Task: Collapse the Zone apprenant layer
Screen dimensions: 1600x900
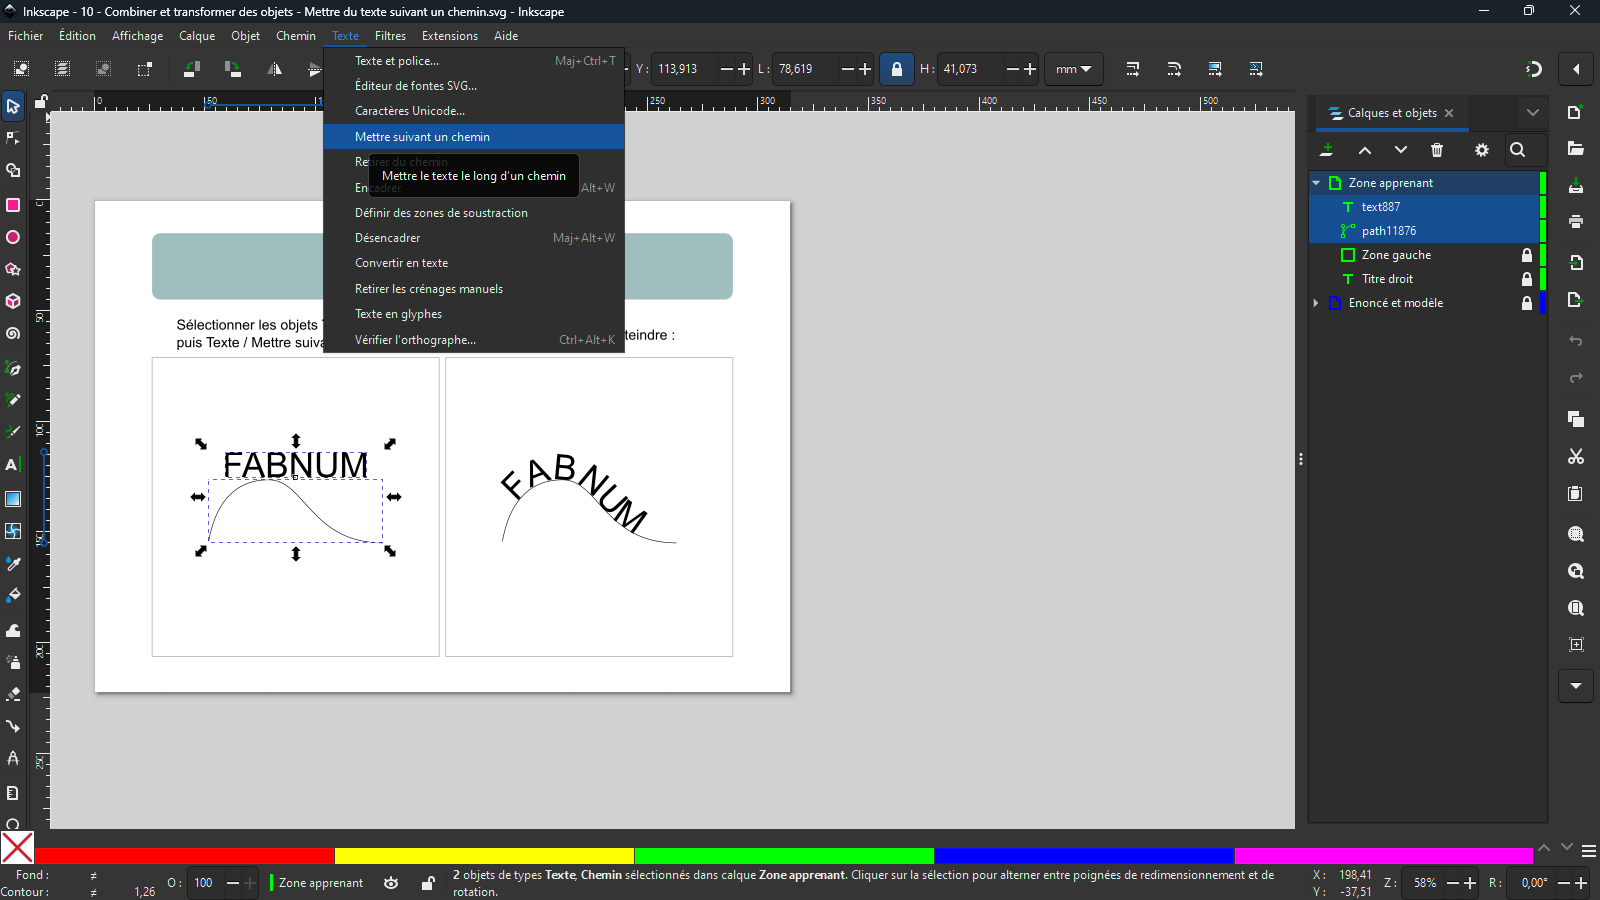Action: 1316,183
